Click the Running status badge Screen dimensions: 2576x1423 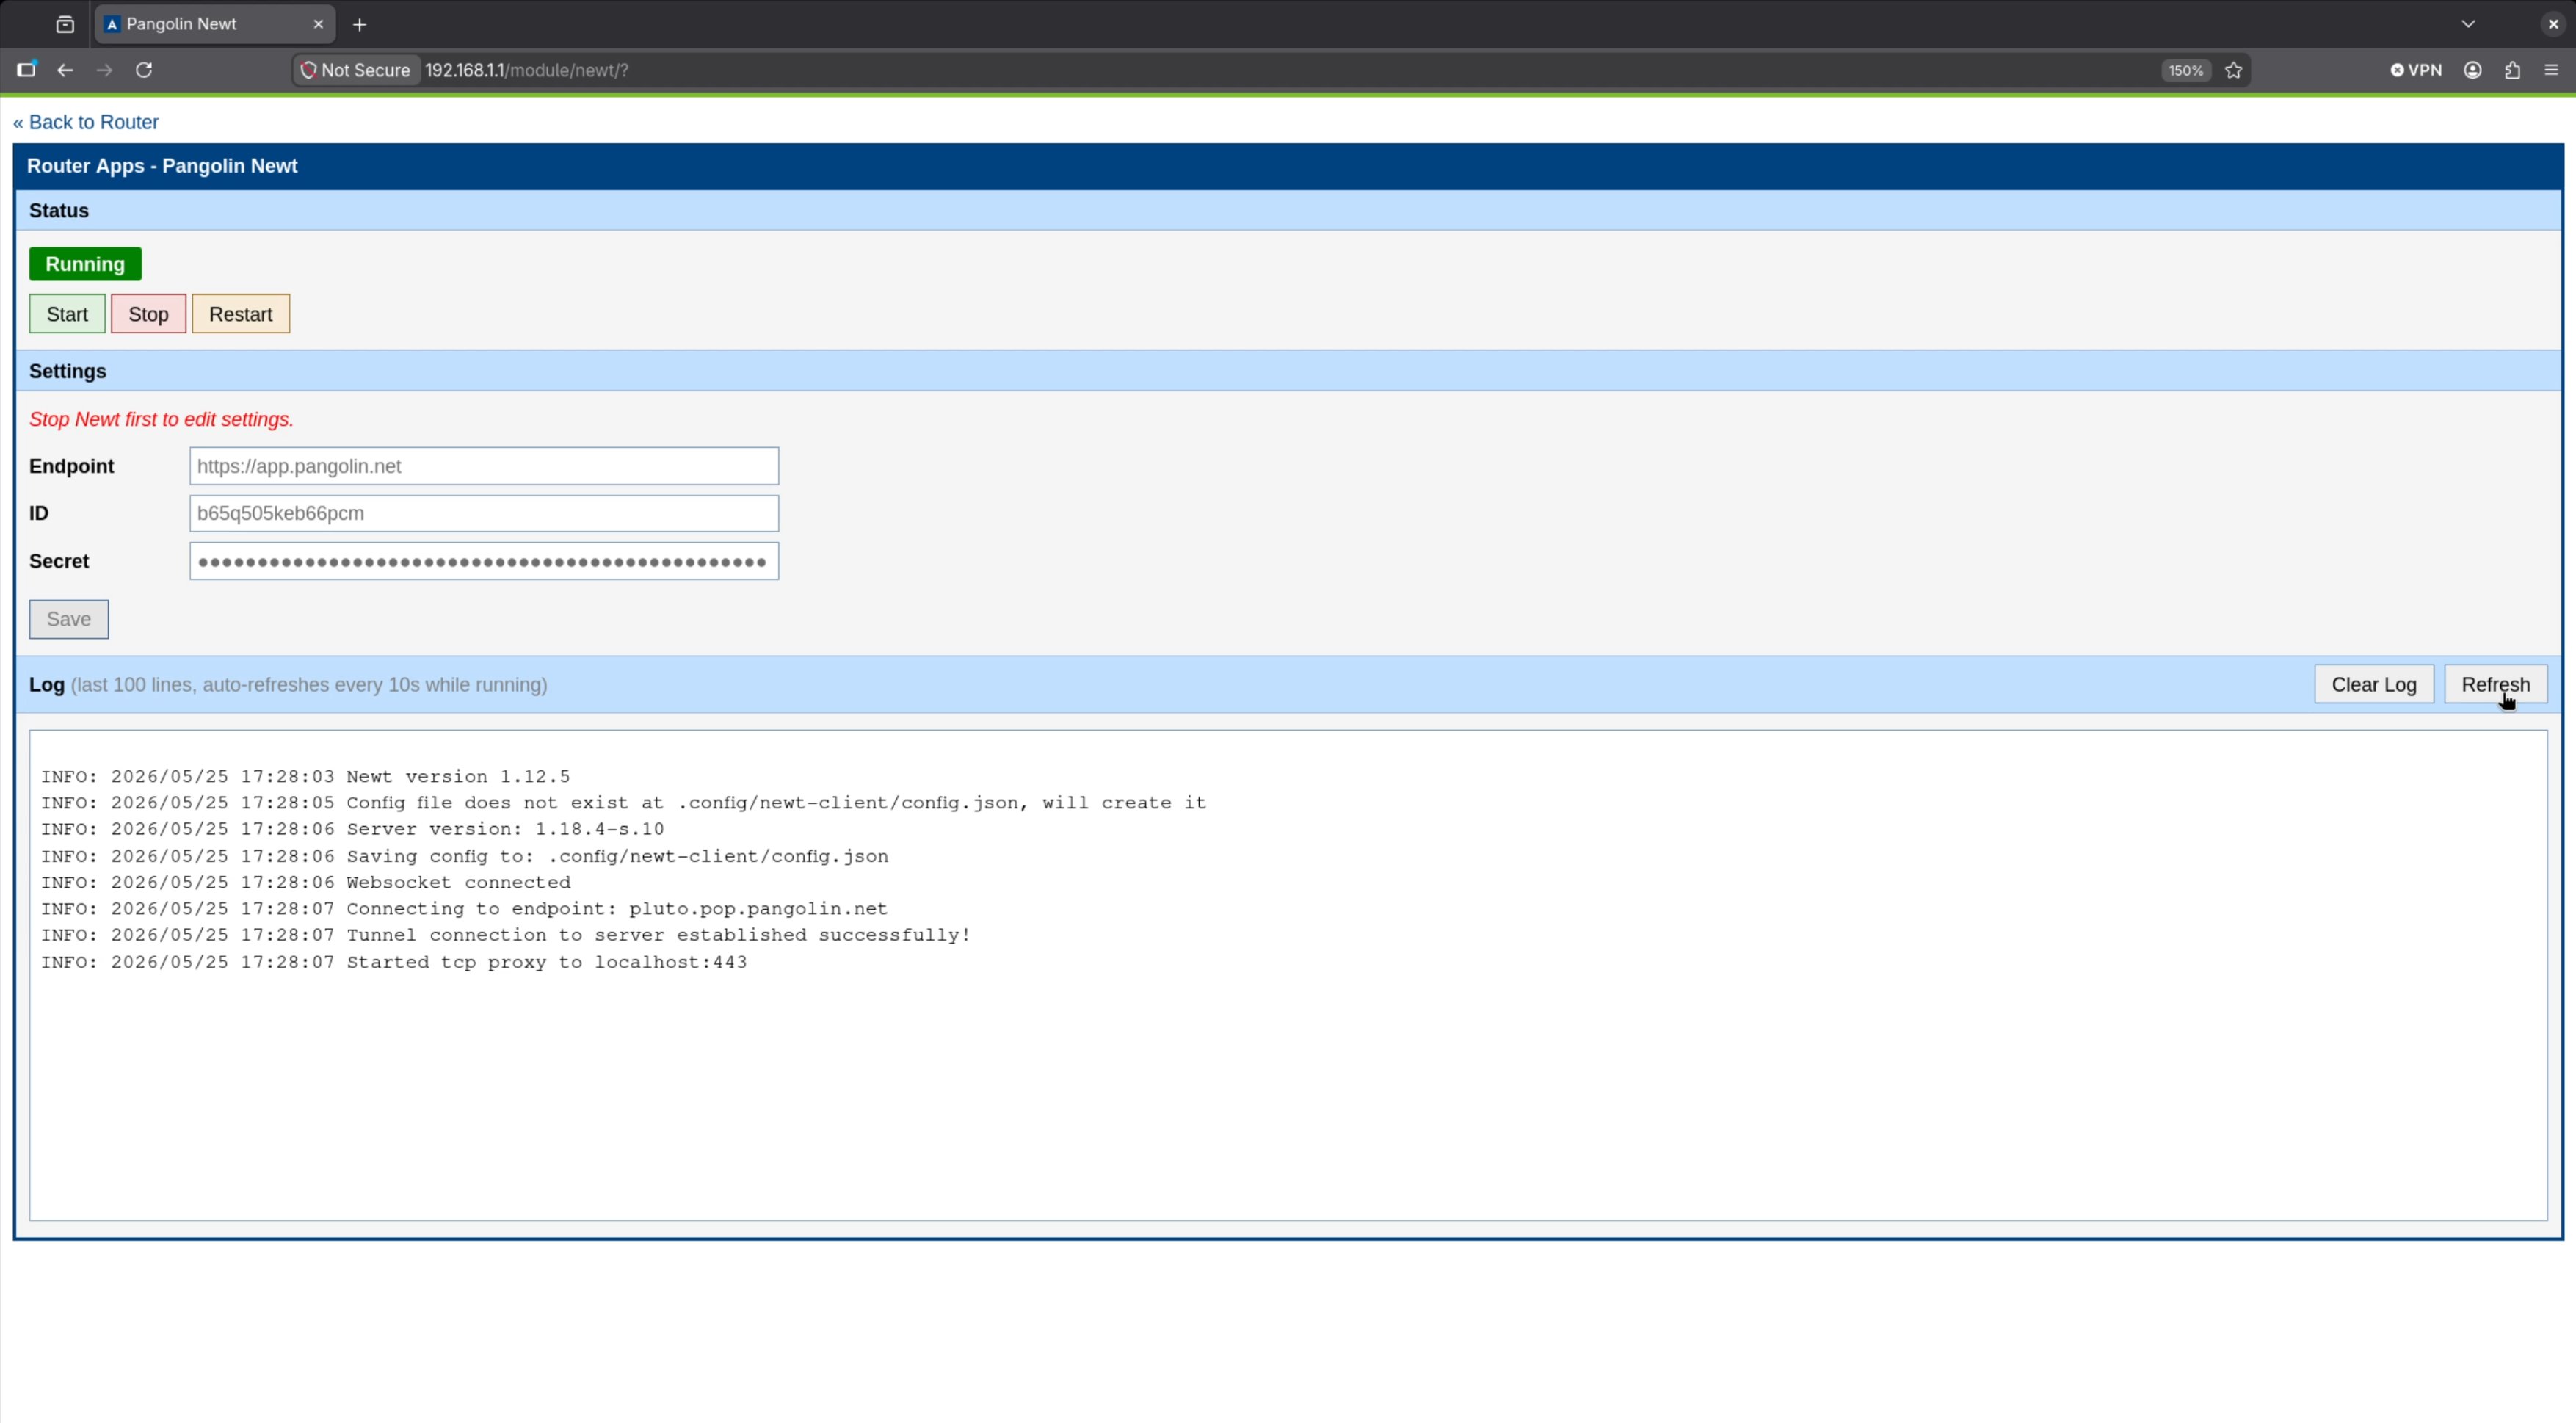[85, 264]
